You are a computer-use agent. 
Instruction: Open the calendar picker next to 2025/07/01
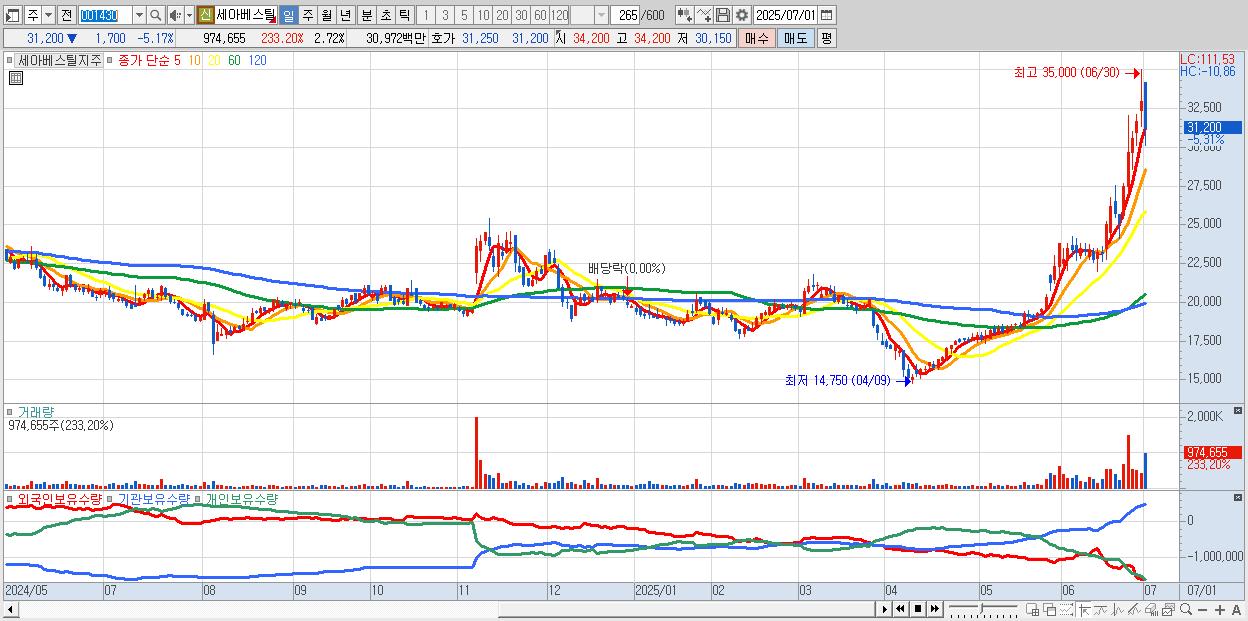click(826, 16)
